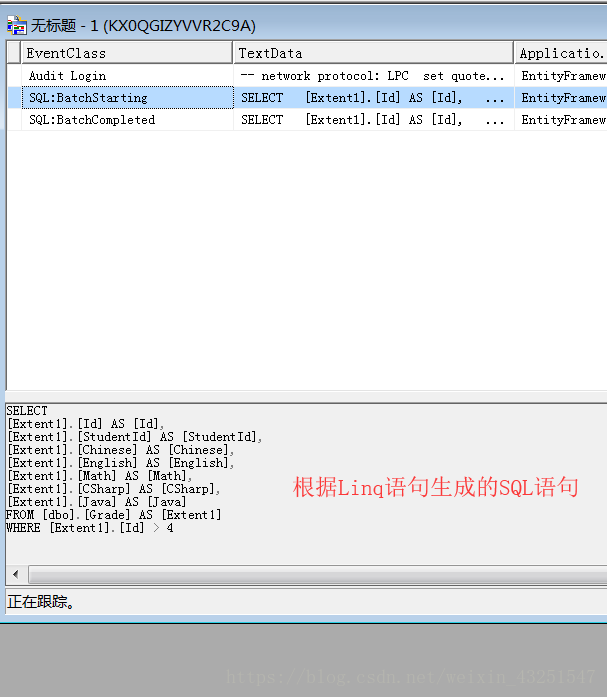Sort by the EventClass column header
Viewport: 607px width, 697px height.
coord(127,53)
